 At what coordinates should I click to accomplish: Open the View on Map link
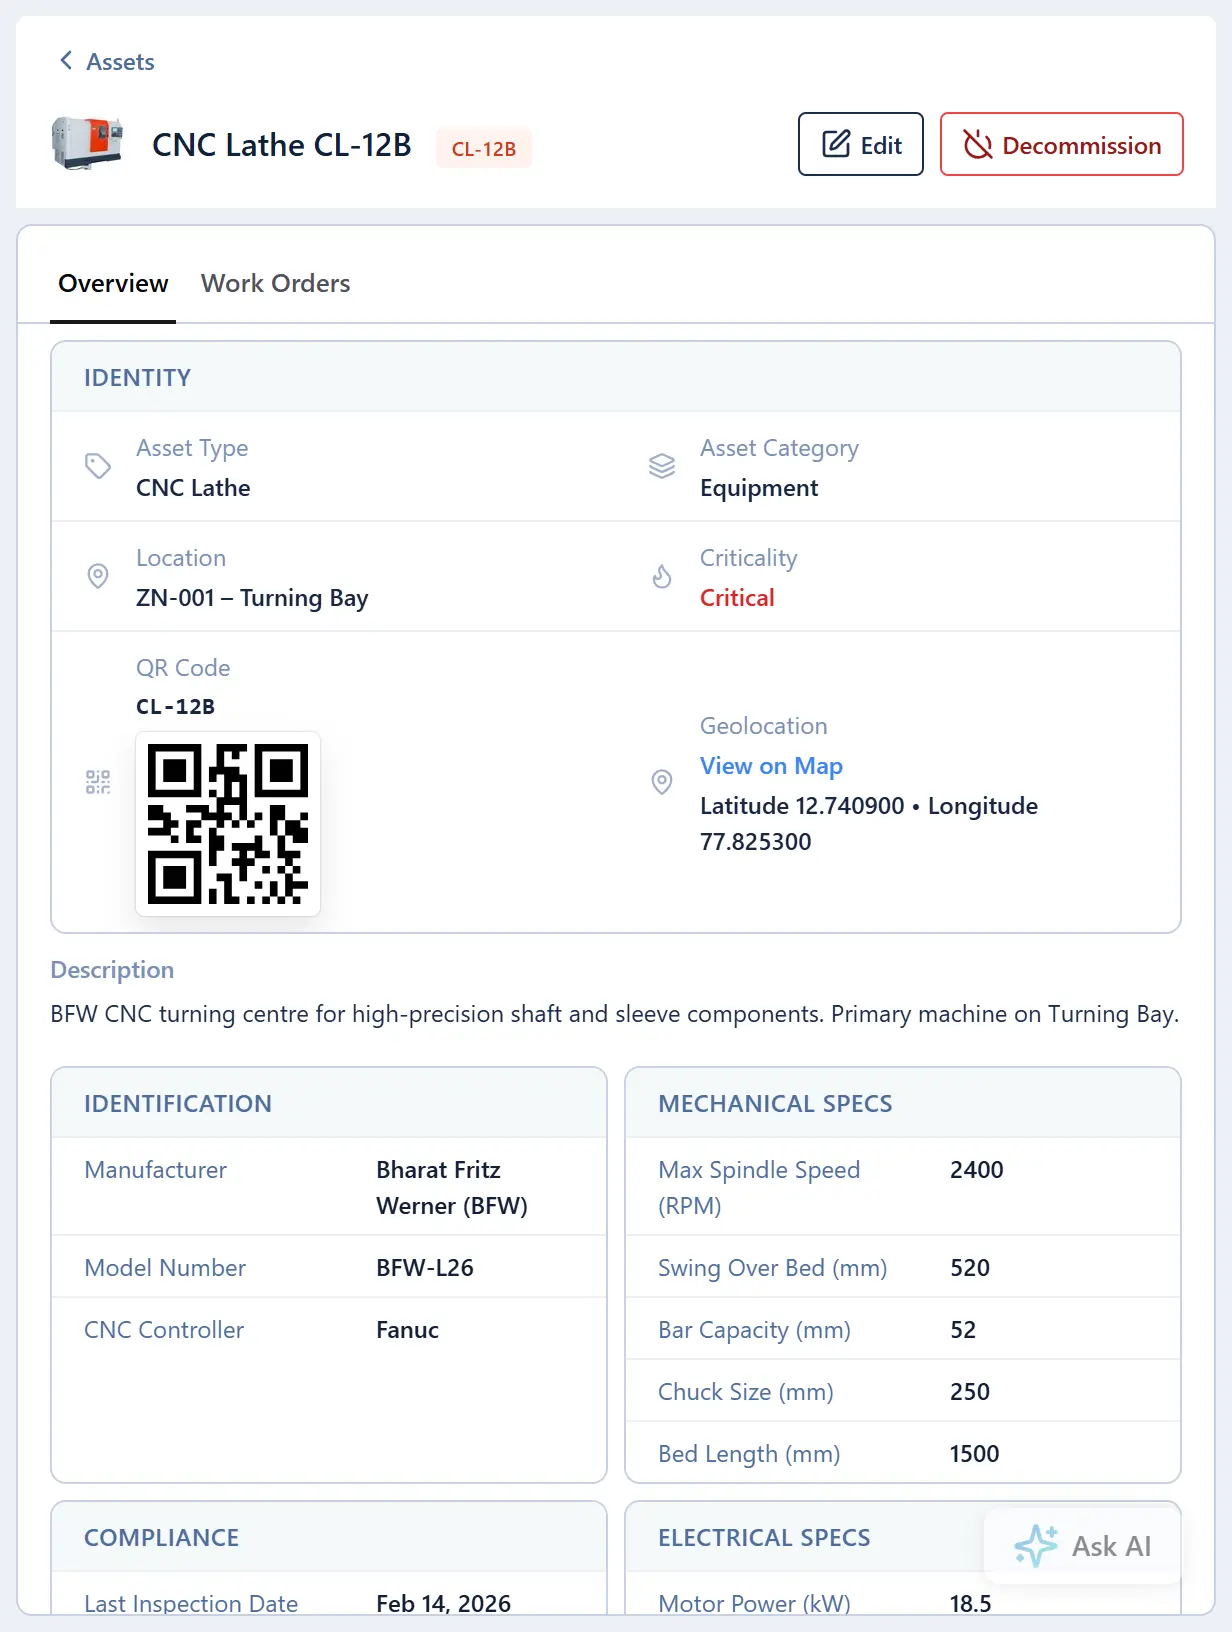771,766
